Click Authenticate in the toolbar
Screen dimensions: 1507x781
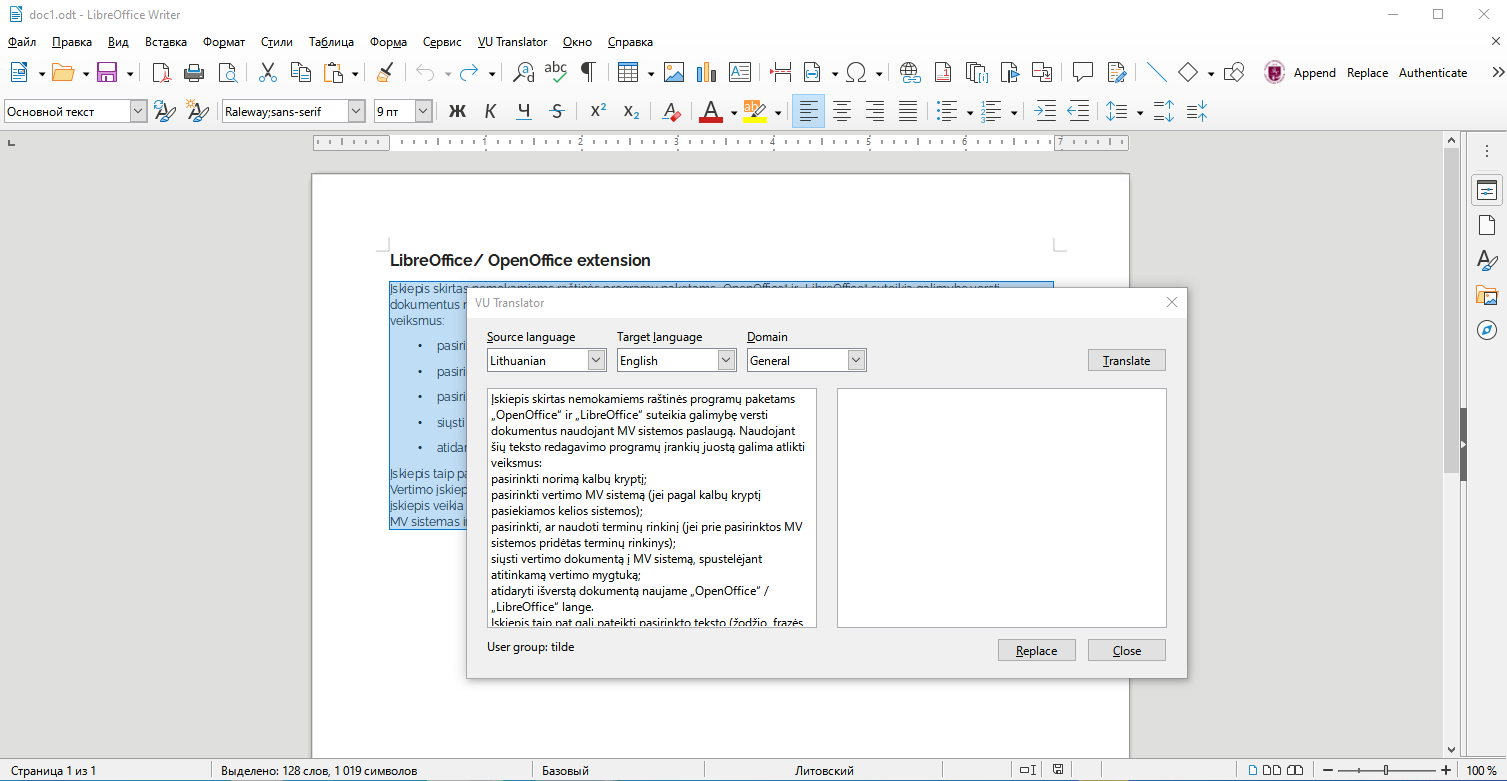(x=1433, y=72)
